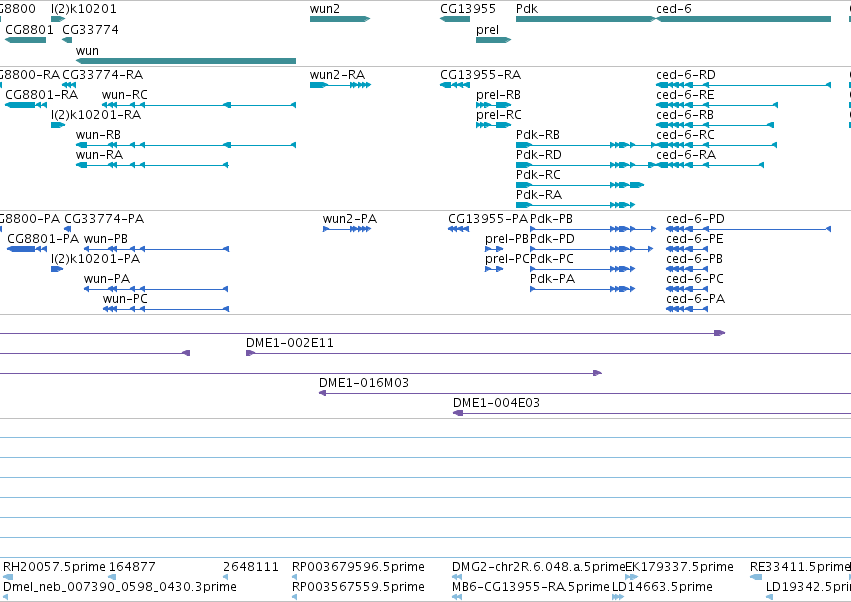Select transcript ced-6-RE
The width and height of the screenshot is (851, 602).
685,94
